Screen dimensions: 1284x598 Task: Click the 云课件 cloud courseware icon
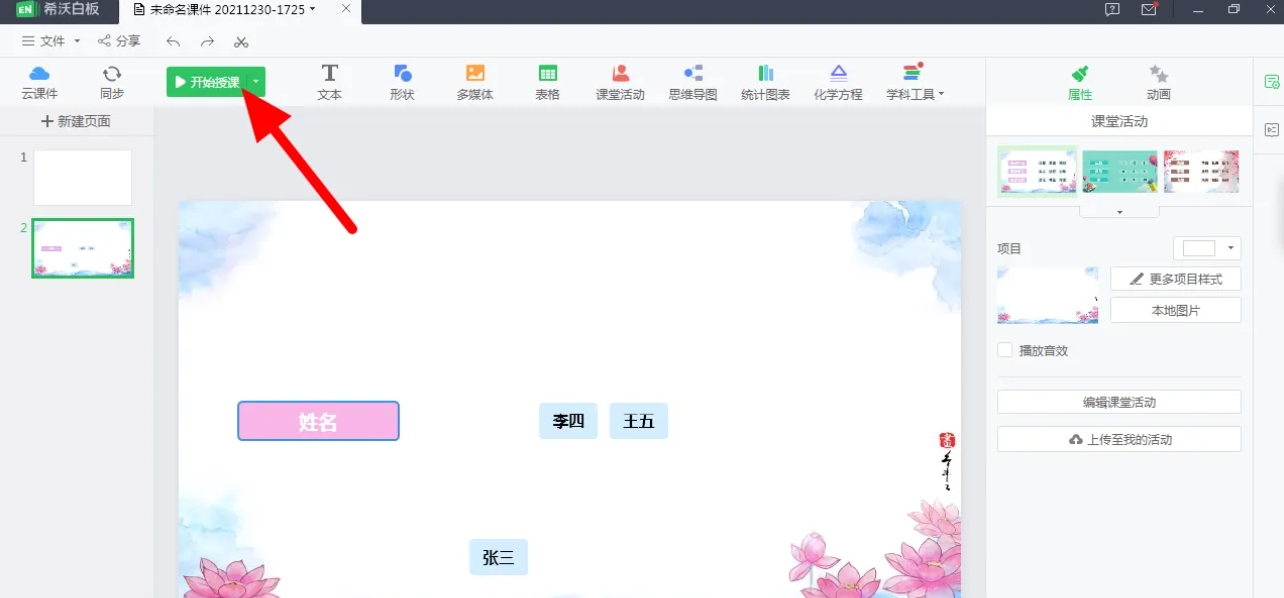point(39,81)
